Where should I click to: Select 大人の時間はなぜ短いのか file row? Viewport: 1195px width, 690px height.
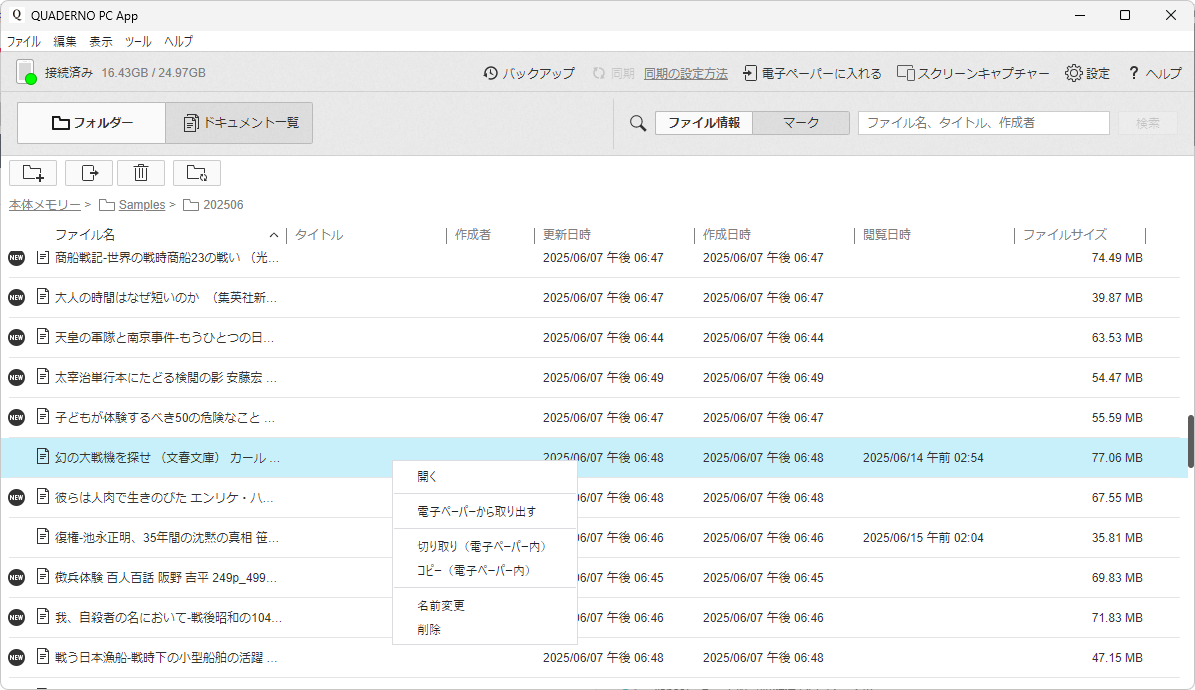coord(594,297)
